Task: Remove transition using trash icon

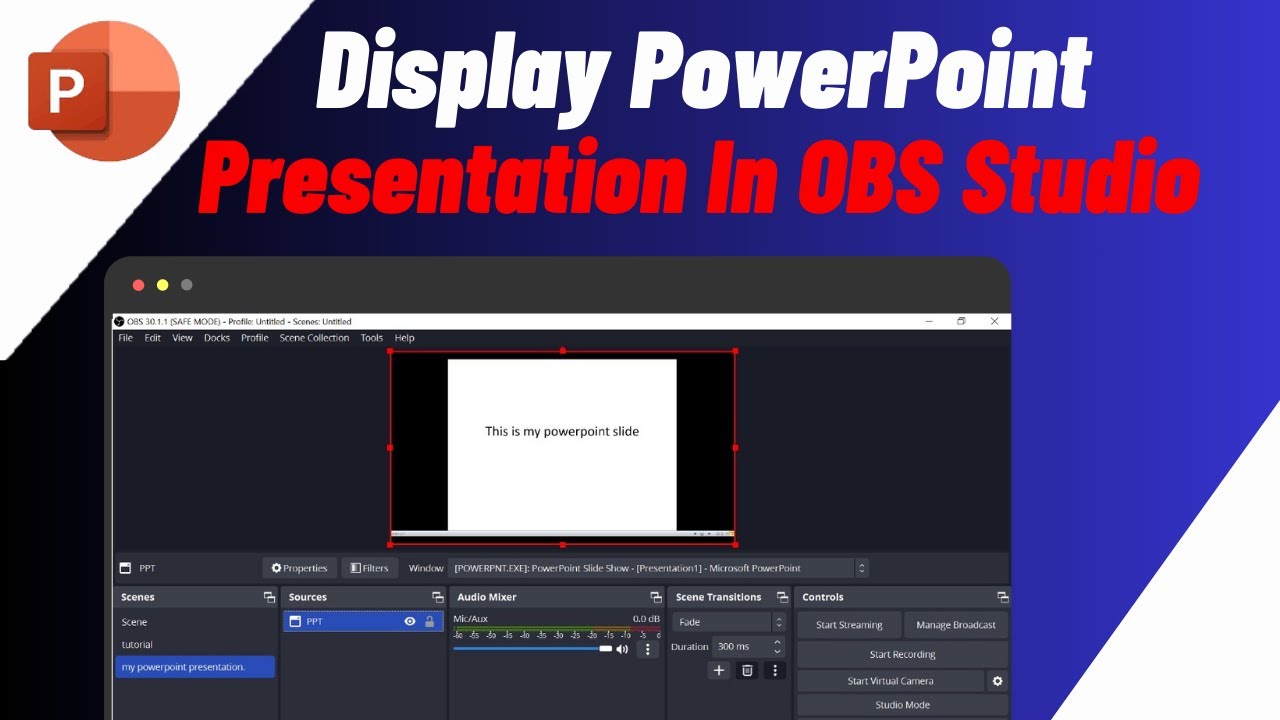Action: [747, 670]
